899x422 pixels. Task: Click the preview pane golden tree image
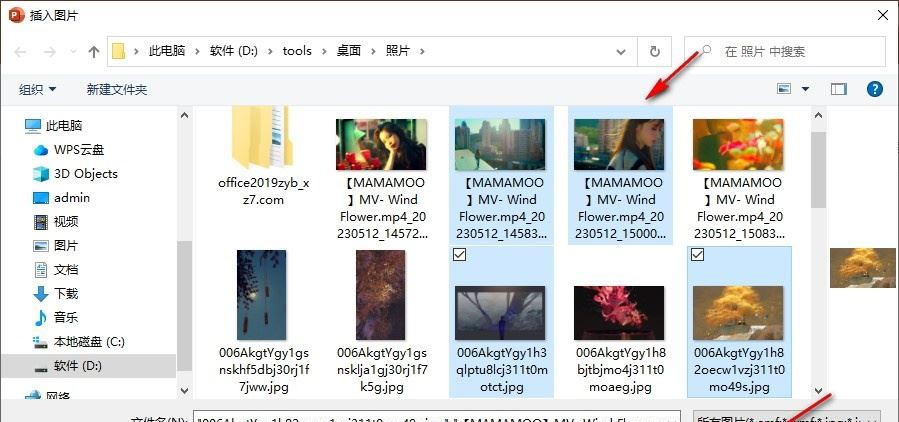pos(863,267)
